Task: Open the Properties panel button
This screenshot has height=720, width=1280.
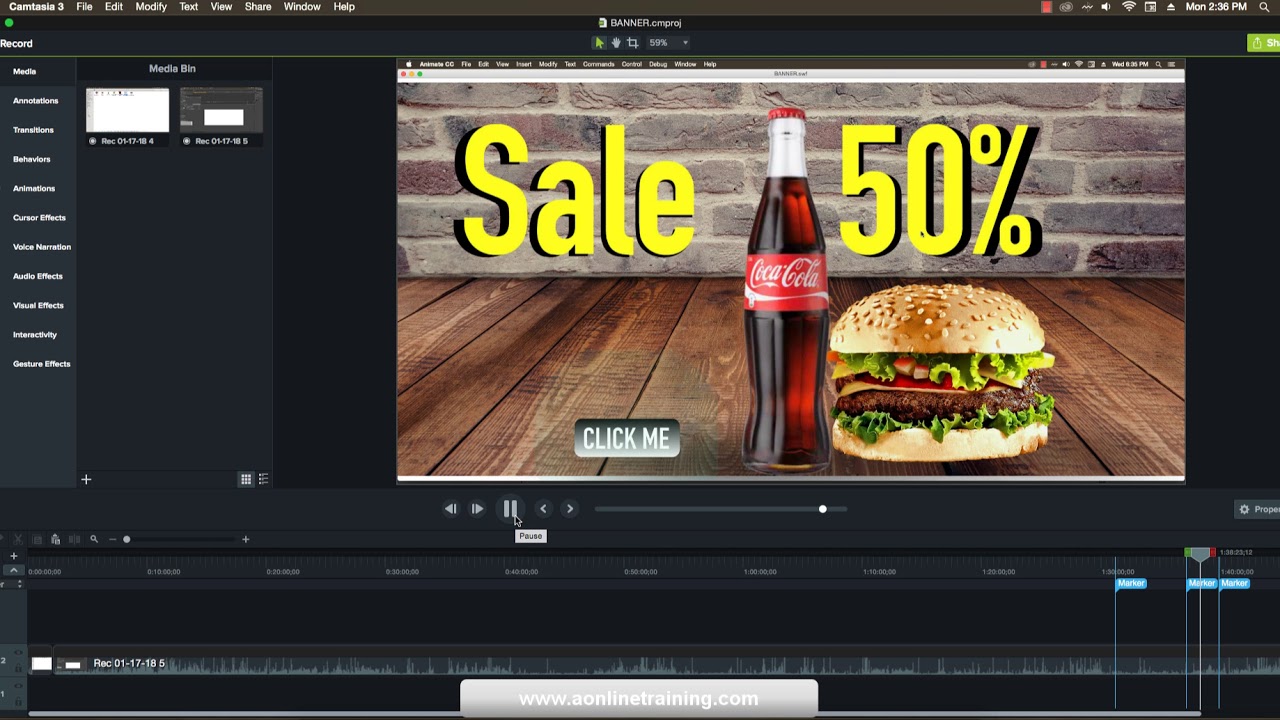Action: point(1258,509)
